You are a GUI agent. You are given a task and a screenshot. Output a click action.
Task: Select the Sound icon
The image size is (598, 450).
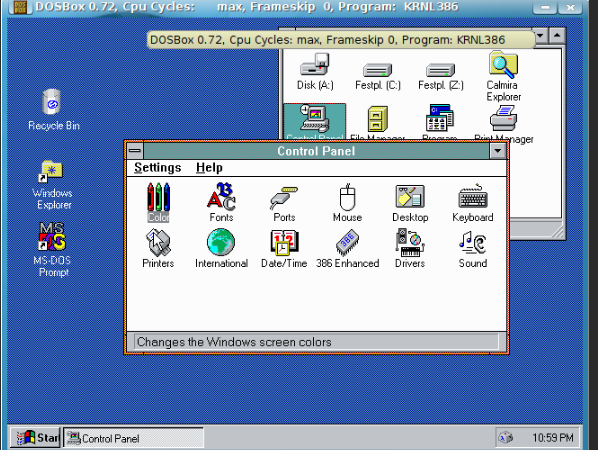click(x=473, y=248)
